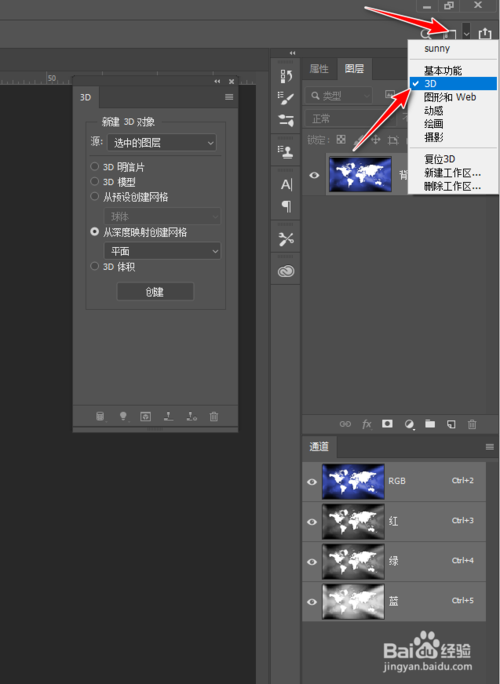Select the world map layer thumbnail
The image size is (500, 684).
[360, 174]
